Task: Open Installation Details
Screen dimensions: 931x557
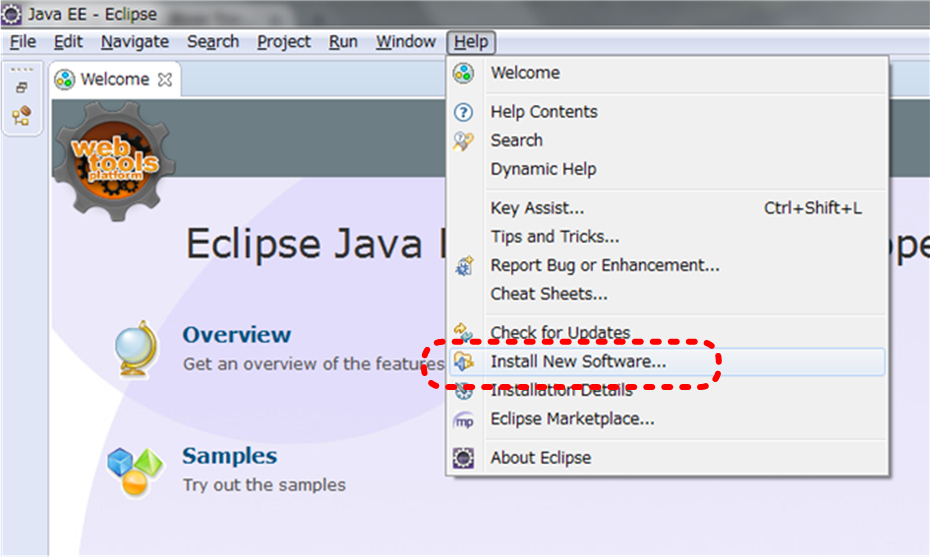Action: point(667,390)
